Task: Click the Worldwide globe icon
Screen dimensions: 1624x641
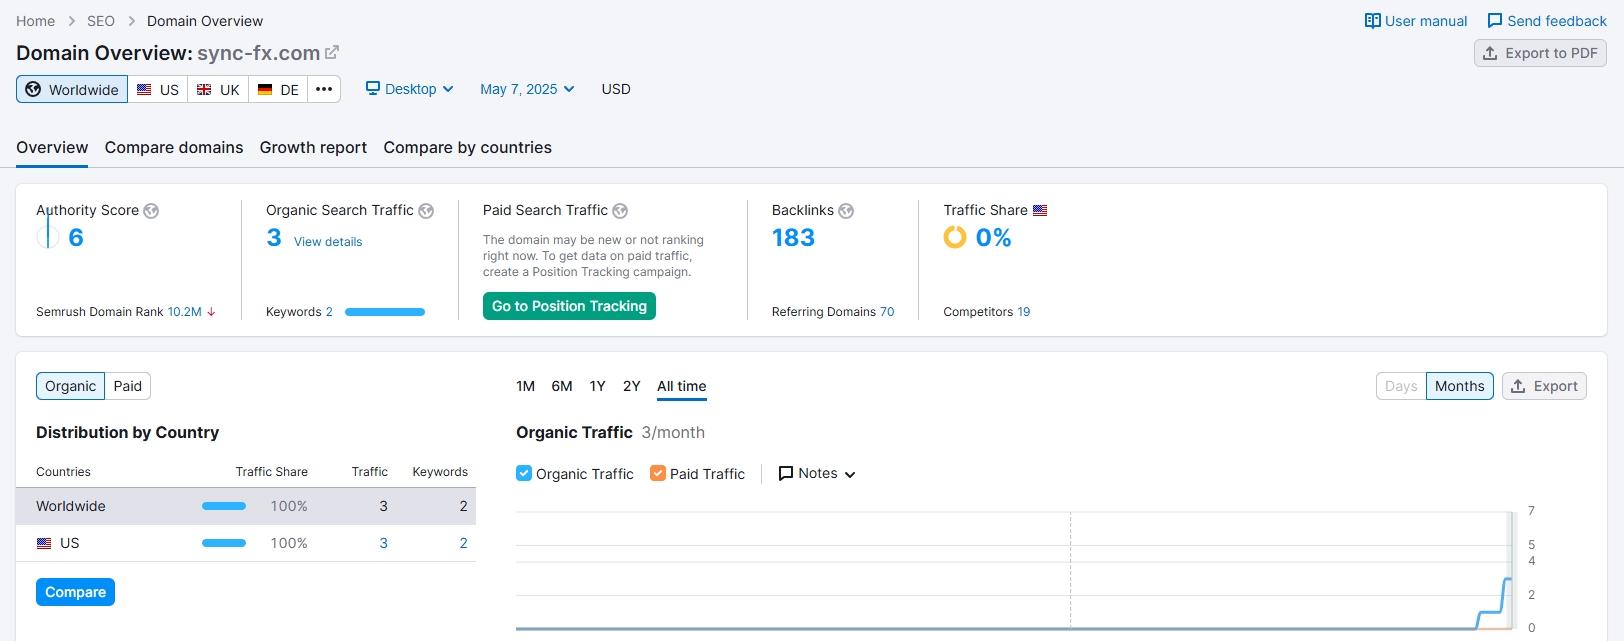Action: coord(33,89)
